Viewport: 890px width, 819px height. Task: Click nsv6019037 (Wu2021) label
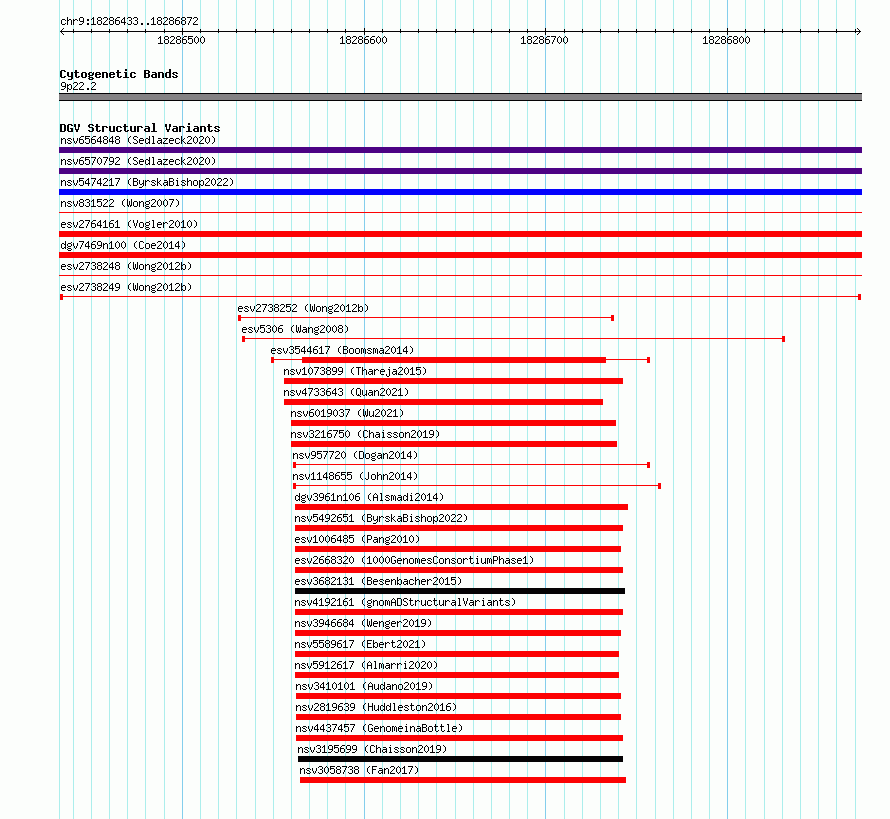point(347,413)
